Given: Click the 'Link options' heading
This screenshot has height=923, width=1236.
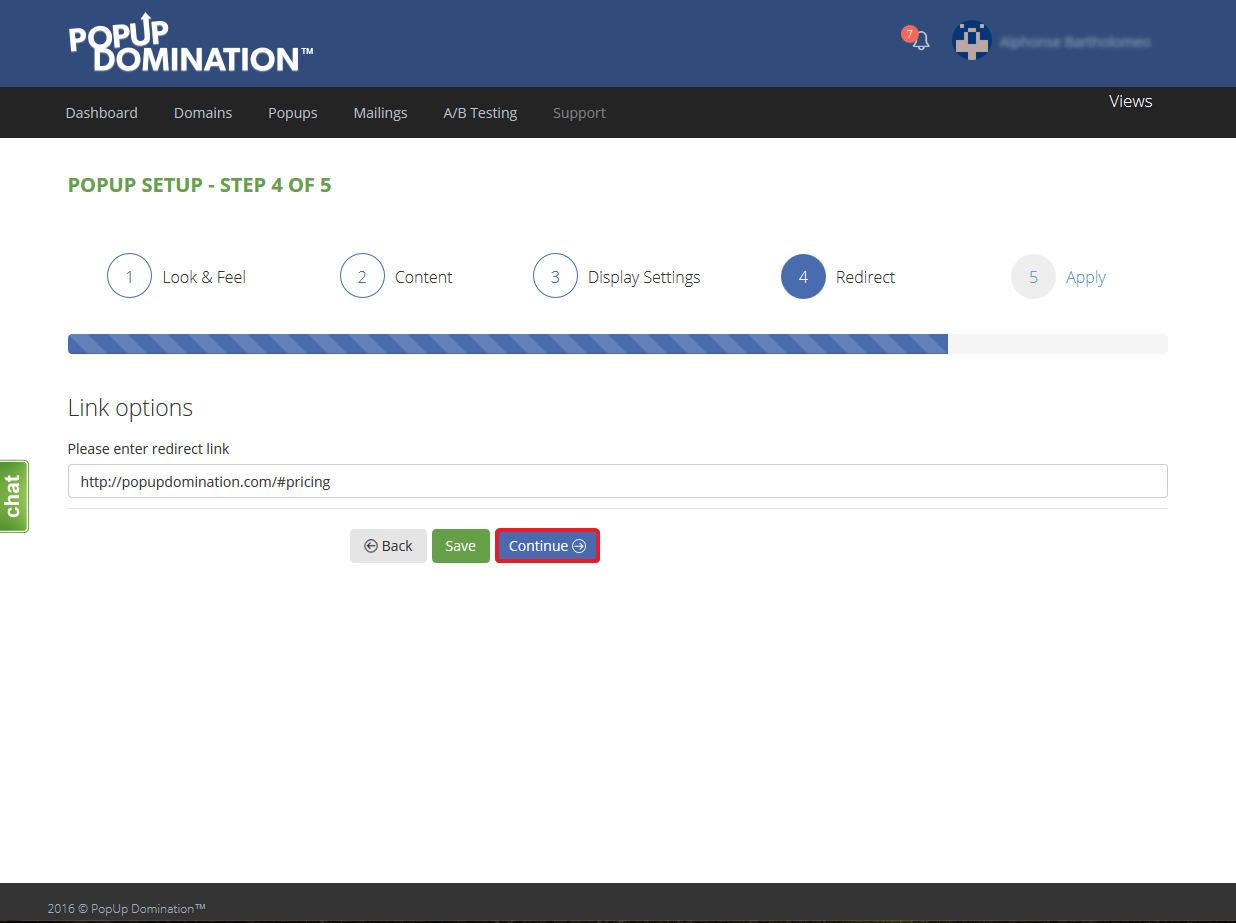Looking at the screenshot, I should click(130, 408).
